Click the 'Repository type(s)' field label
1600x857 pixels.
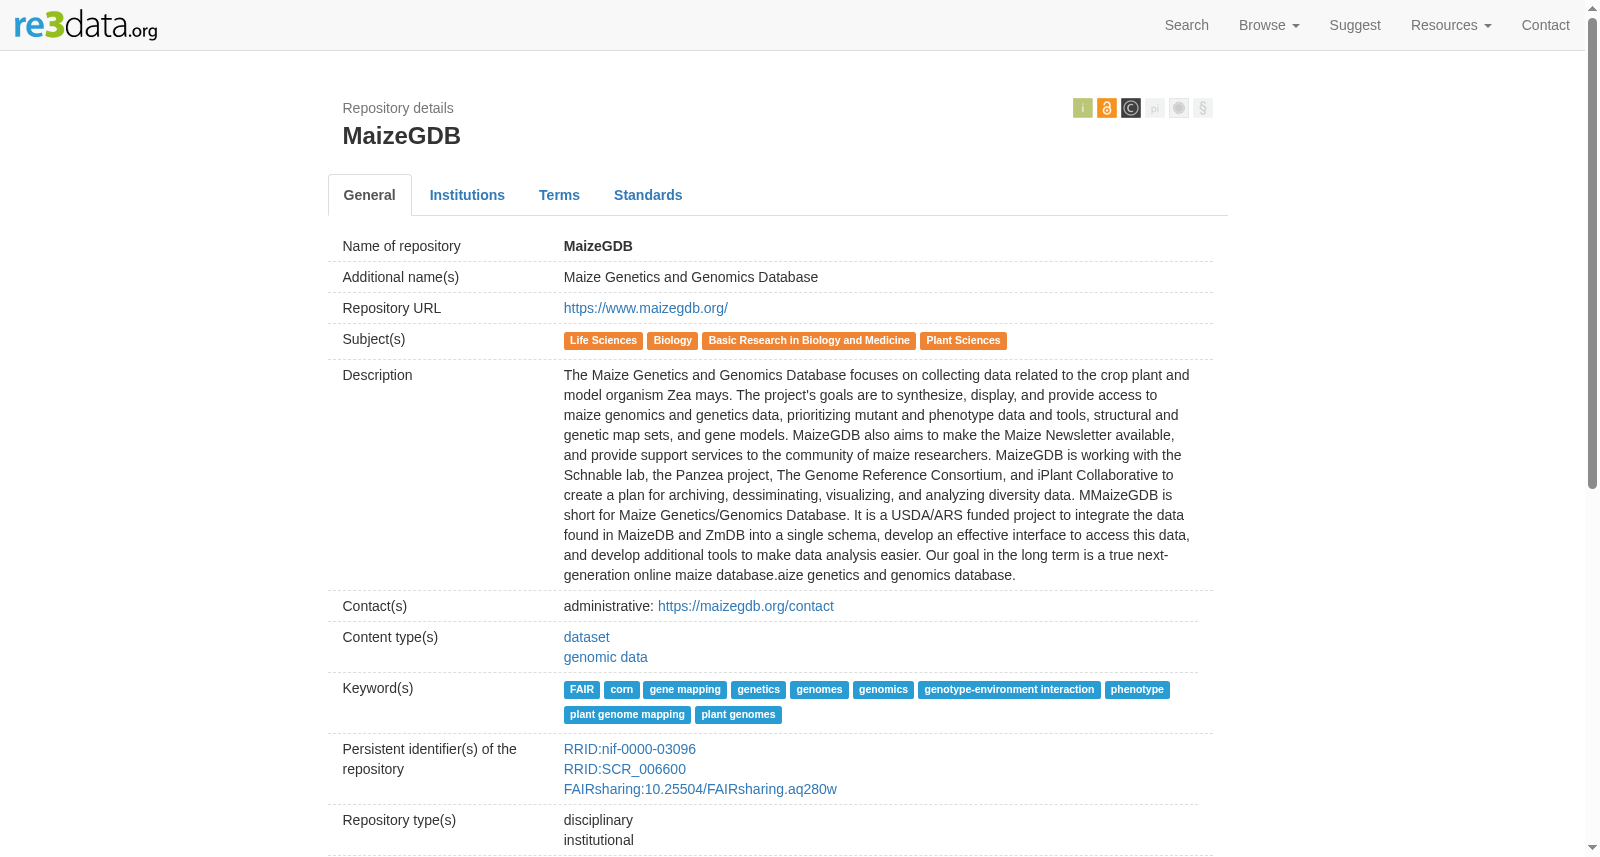tap(399, 820)
